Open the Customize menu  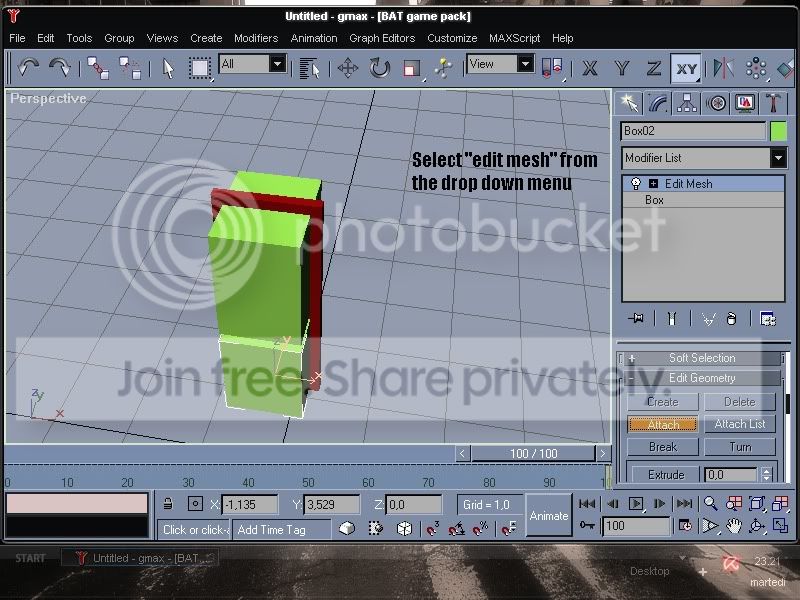[452, 38]
